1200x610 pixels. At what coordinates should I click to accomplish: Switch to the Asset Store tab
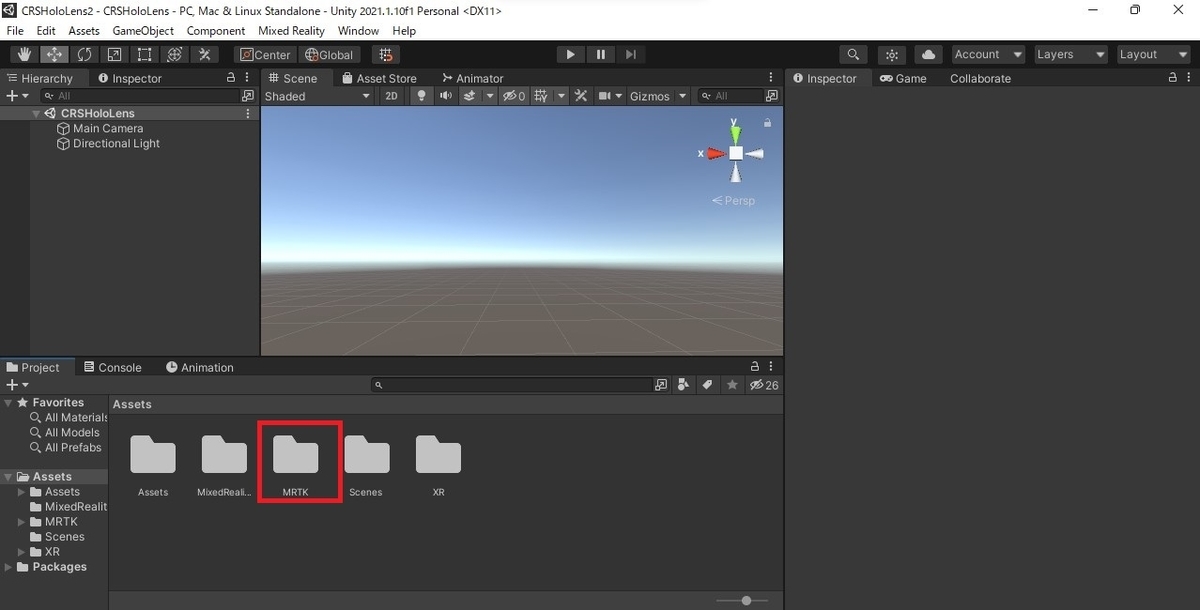click(379, 78)
